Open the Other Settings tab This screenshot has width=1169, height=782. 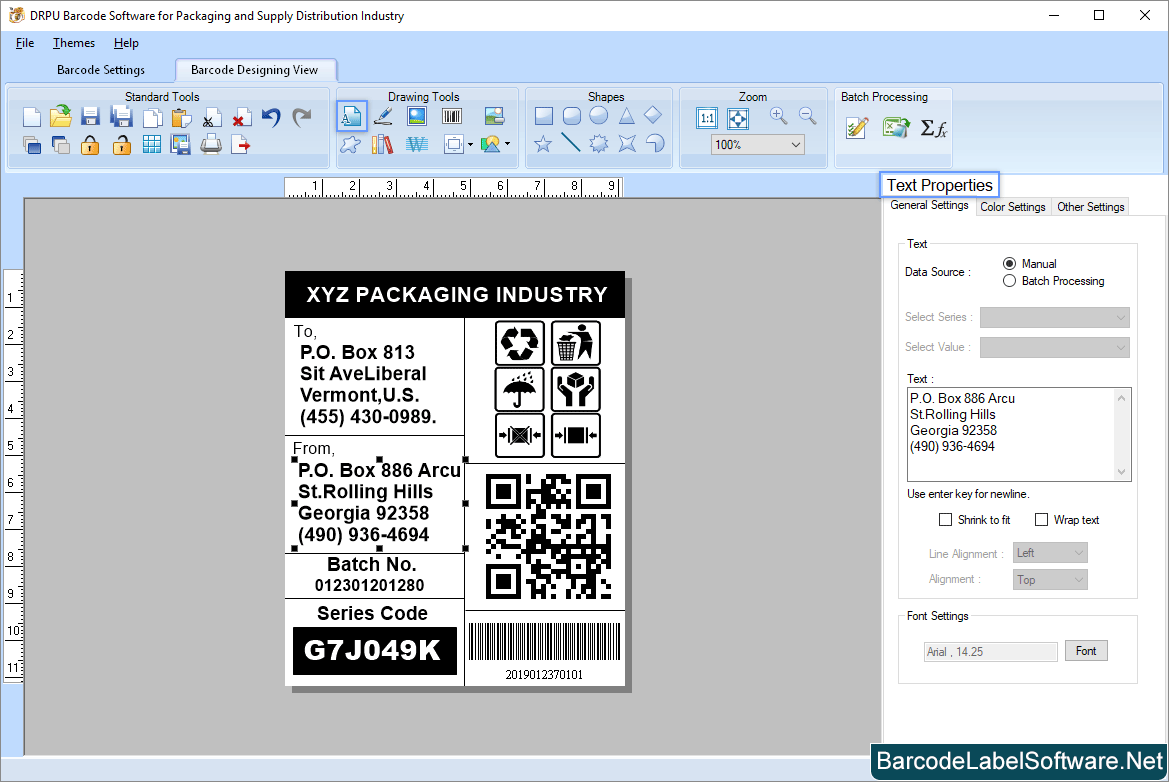1090,207
